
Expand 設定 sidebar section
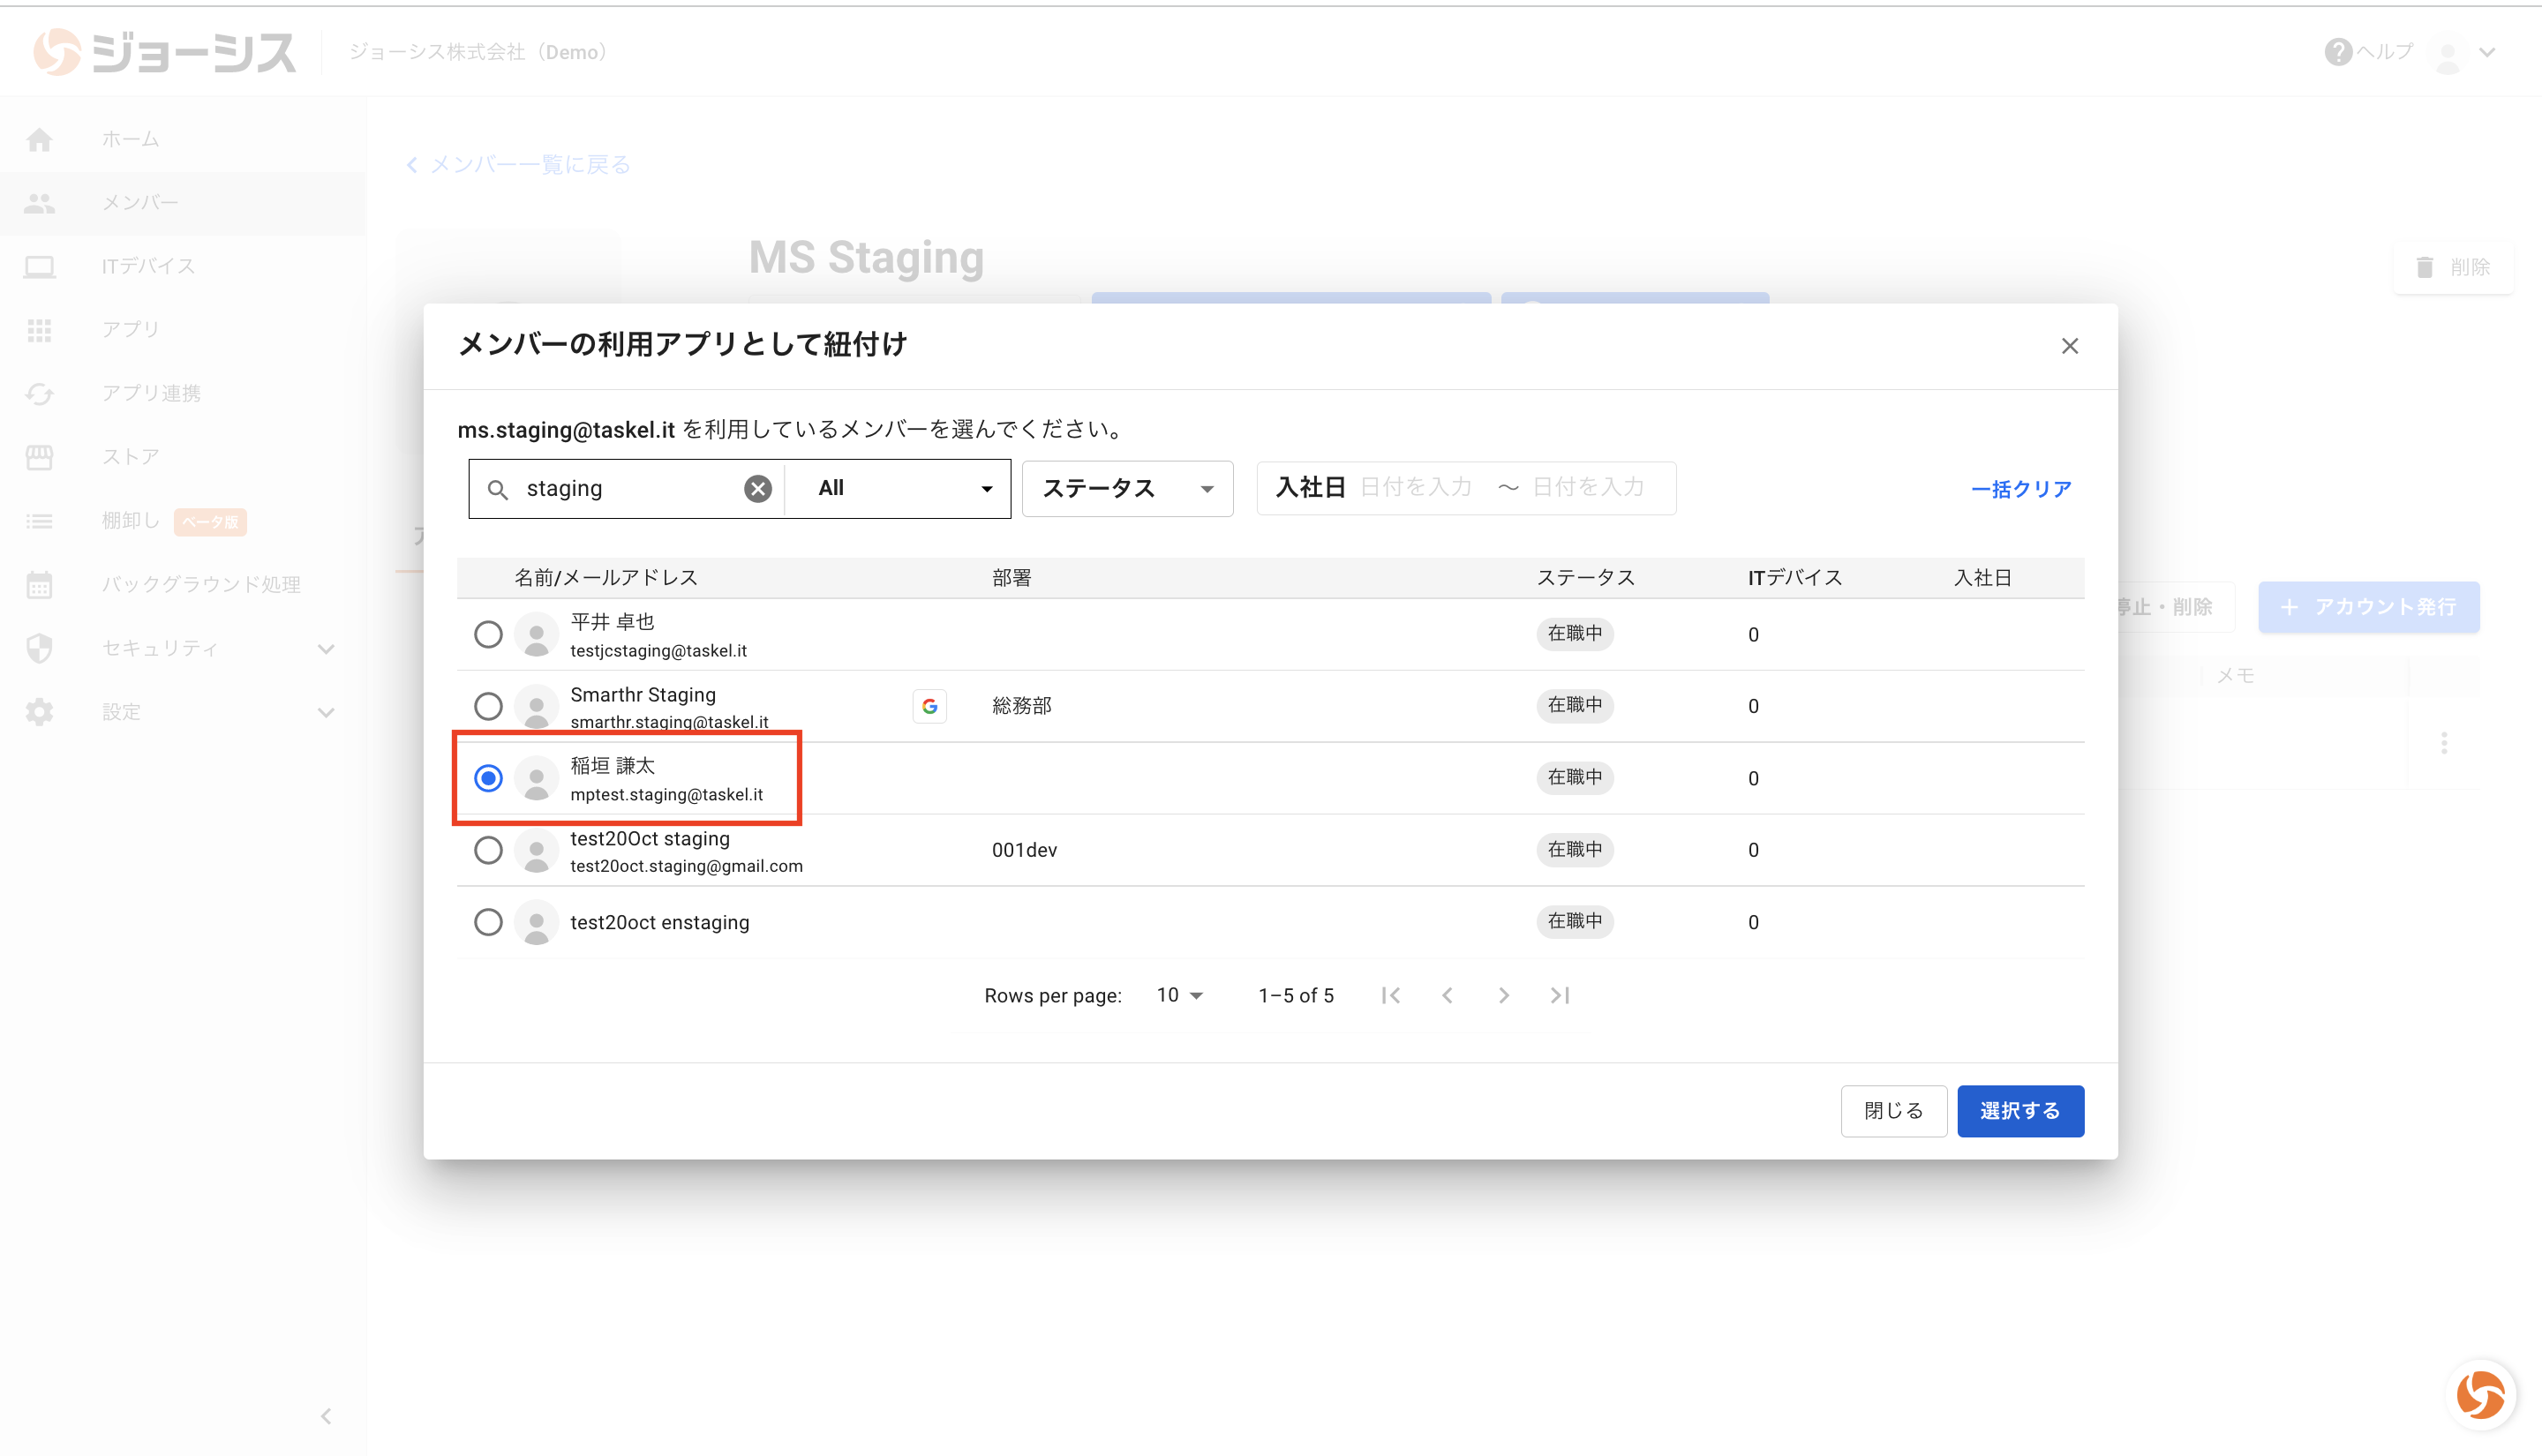326,713
